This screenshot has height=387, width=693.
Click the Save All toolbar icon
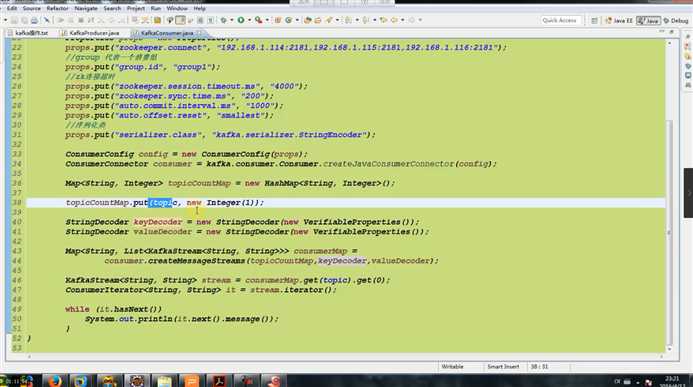(24, 20)
